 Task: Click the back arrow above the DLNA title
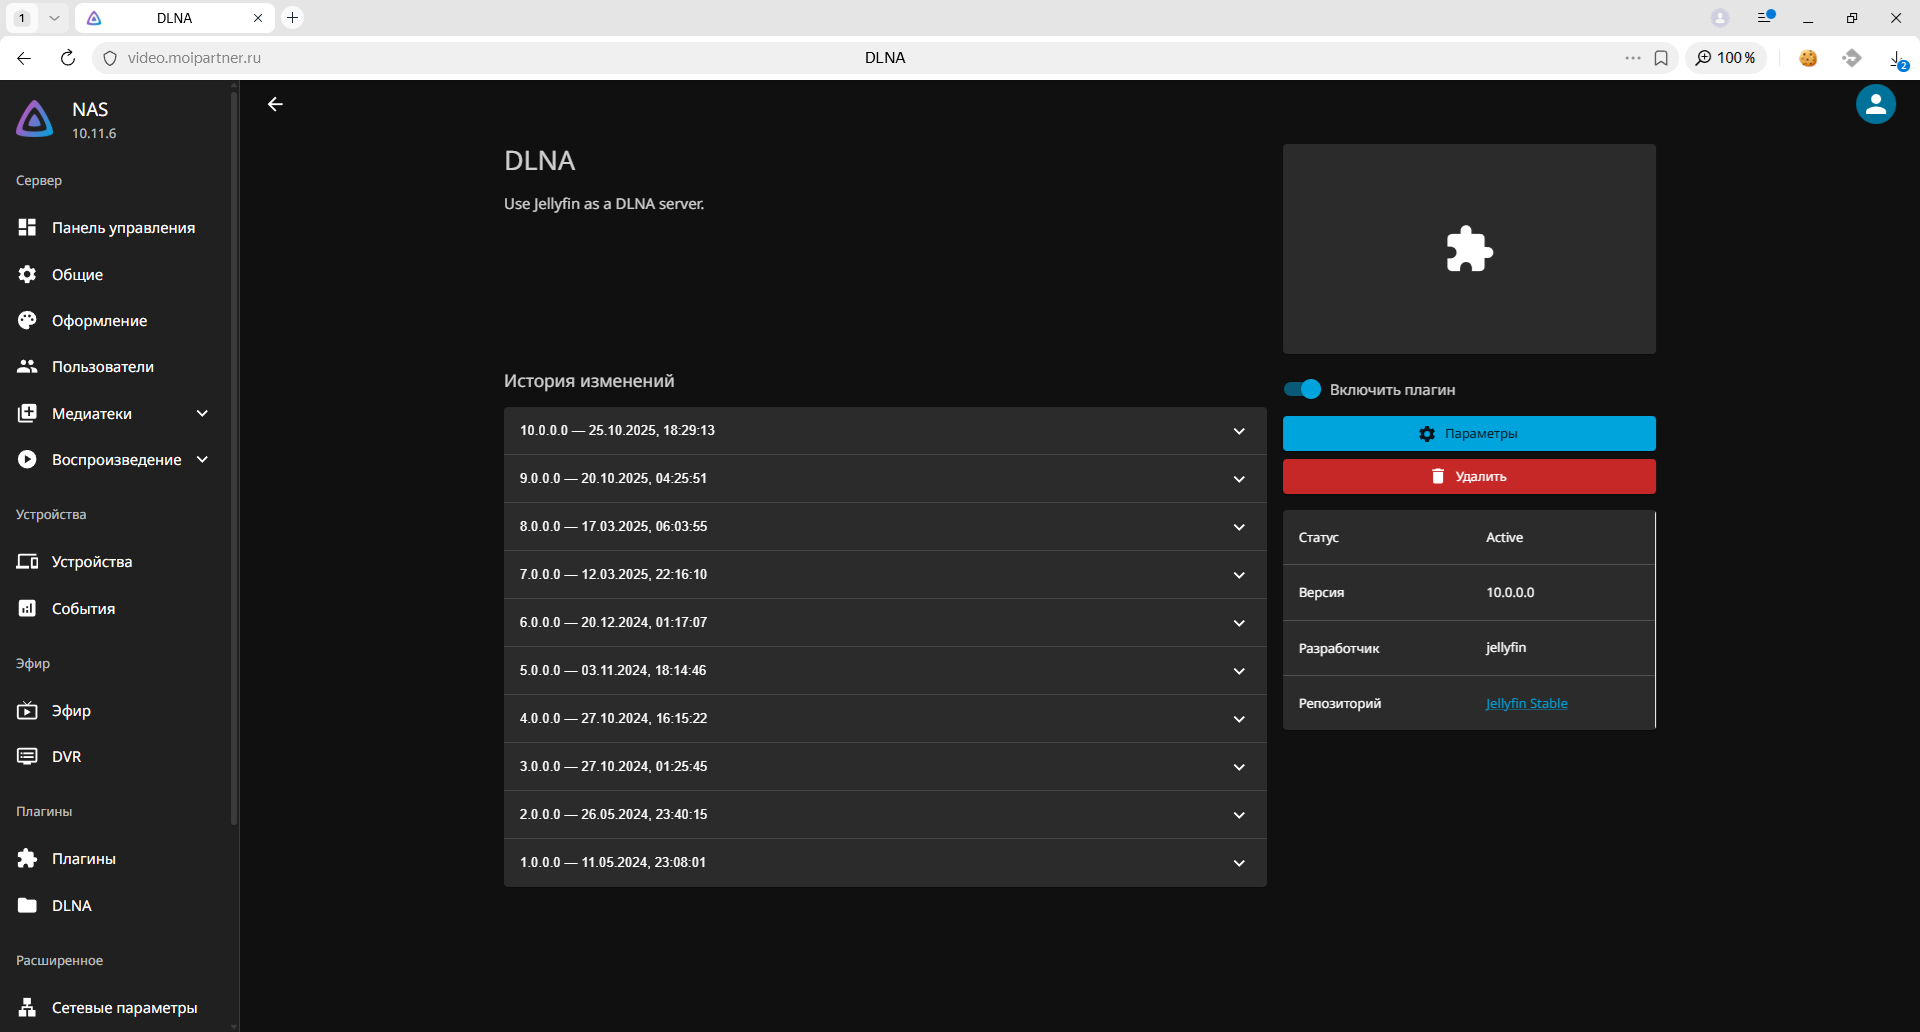(x=275, y=104)
